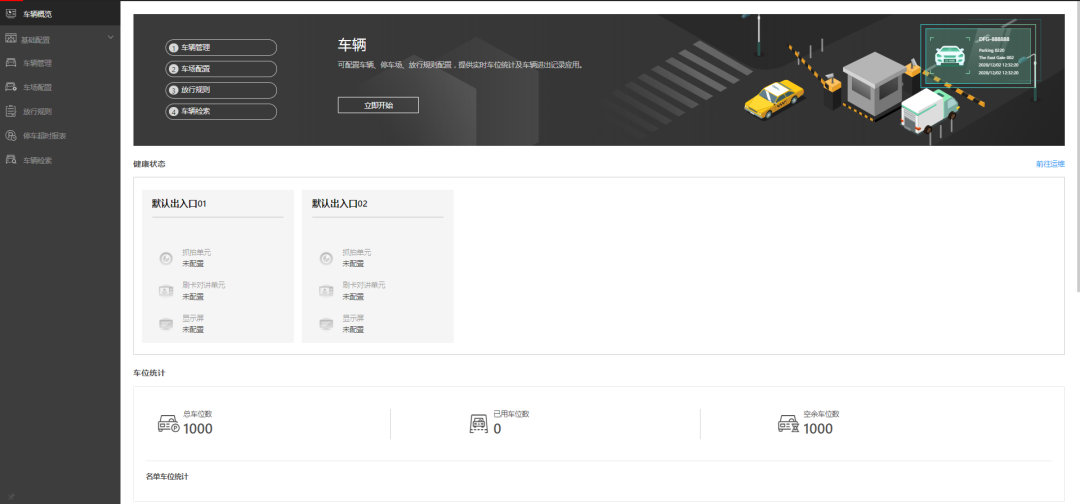Screen dimensions: 1080x504
Task: Click the 已用车位数 value 0
Action: 497,429
